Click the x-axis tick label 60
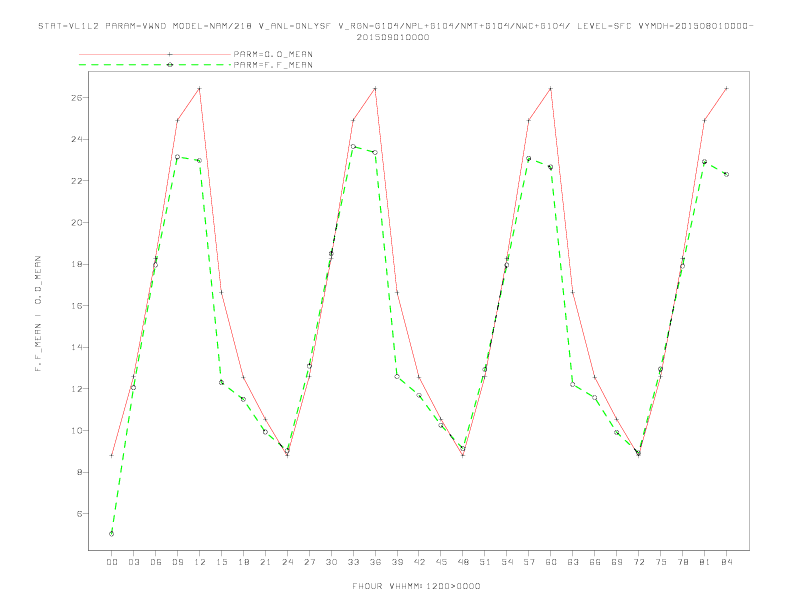 [551, 562]
